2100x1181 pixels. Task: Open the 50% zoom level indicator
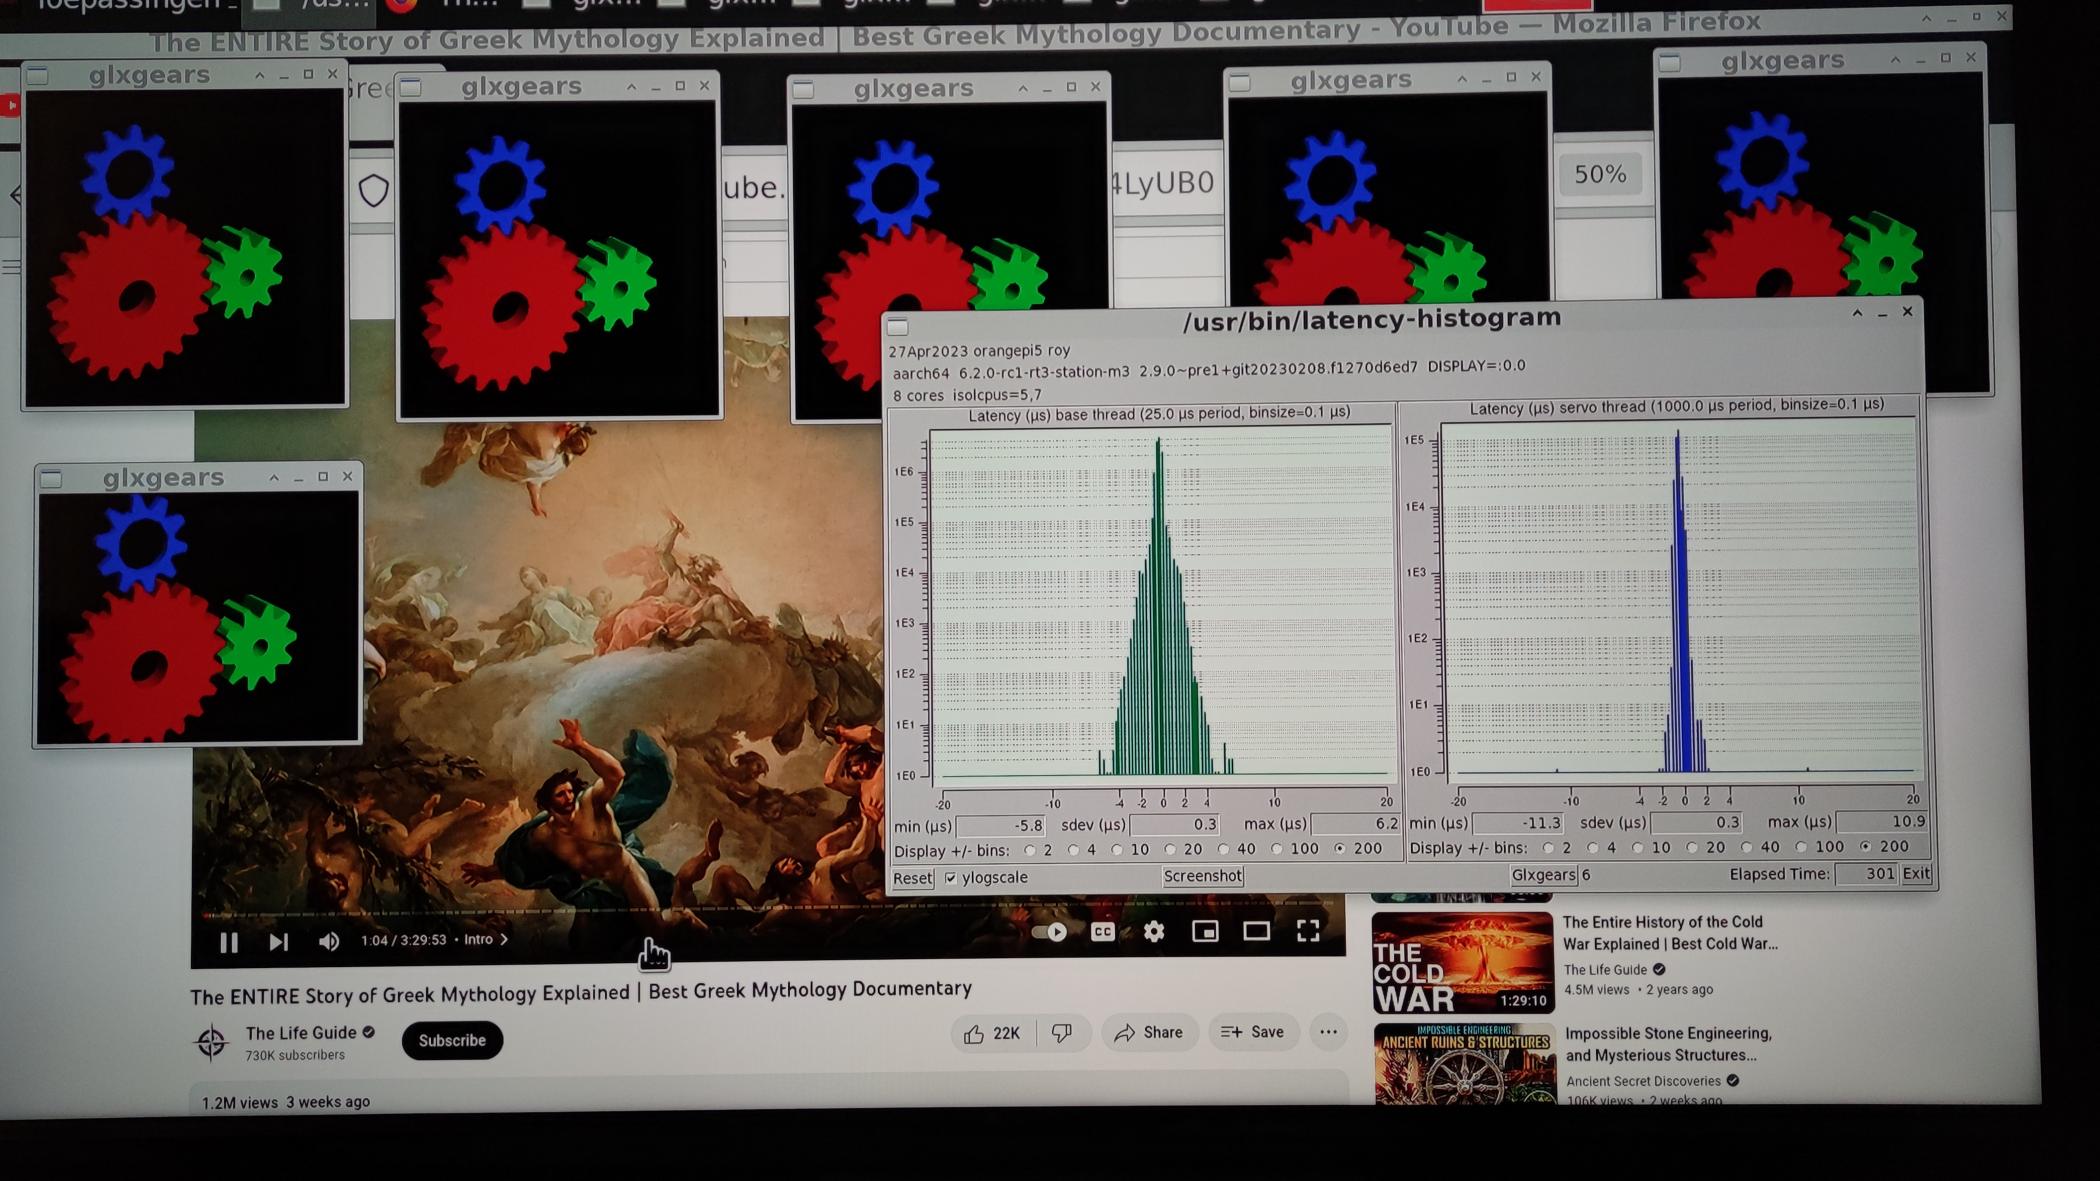coord(1600,174)
